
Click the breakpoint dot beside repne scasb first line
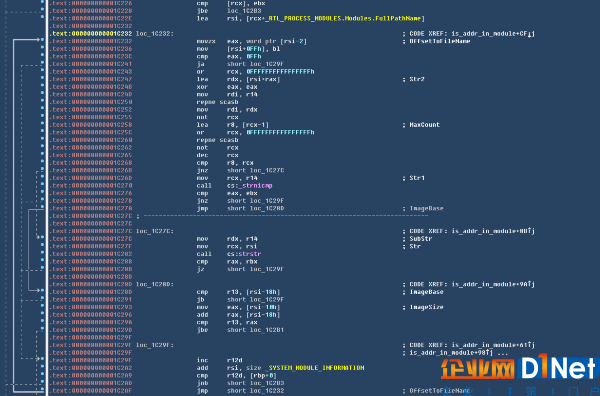[x=42, y=101]
